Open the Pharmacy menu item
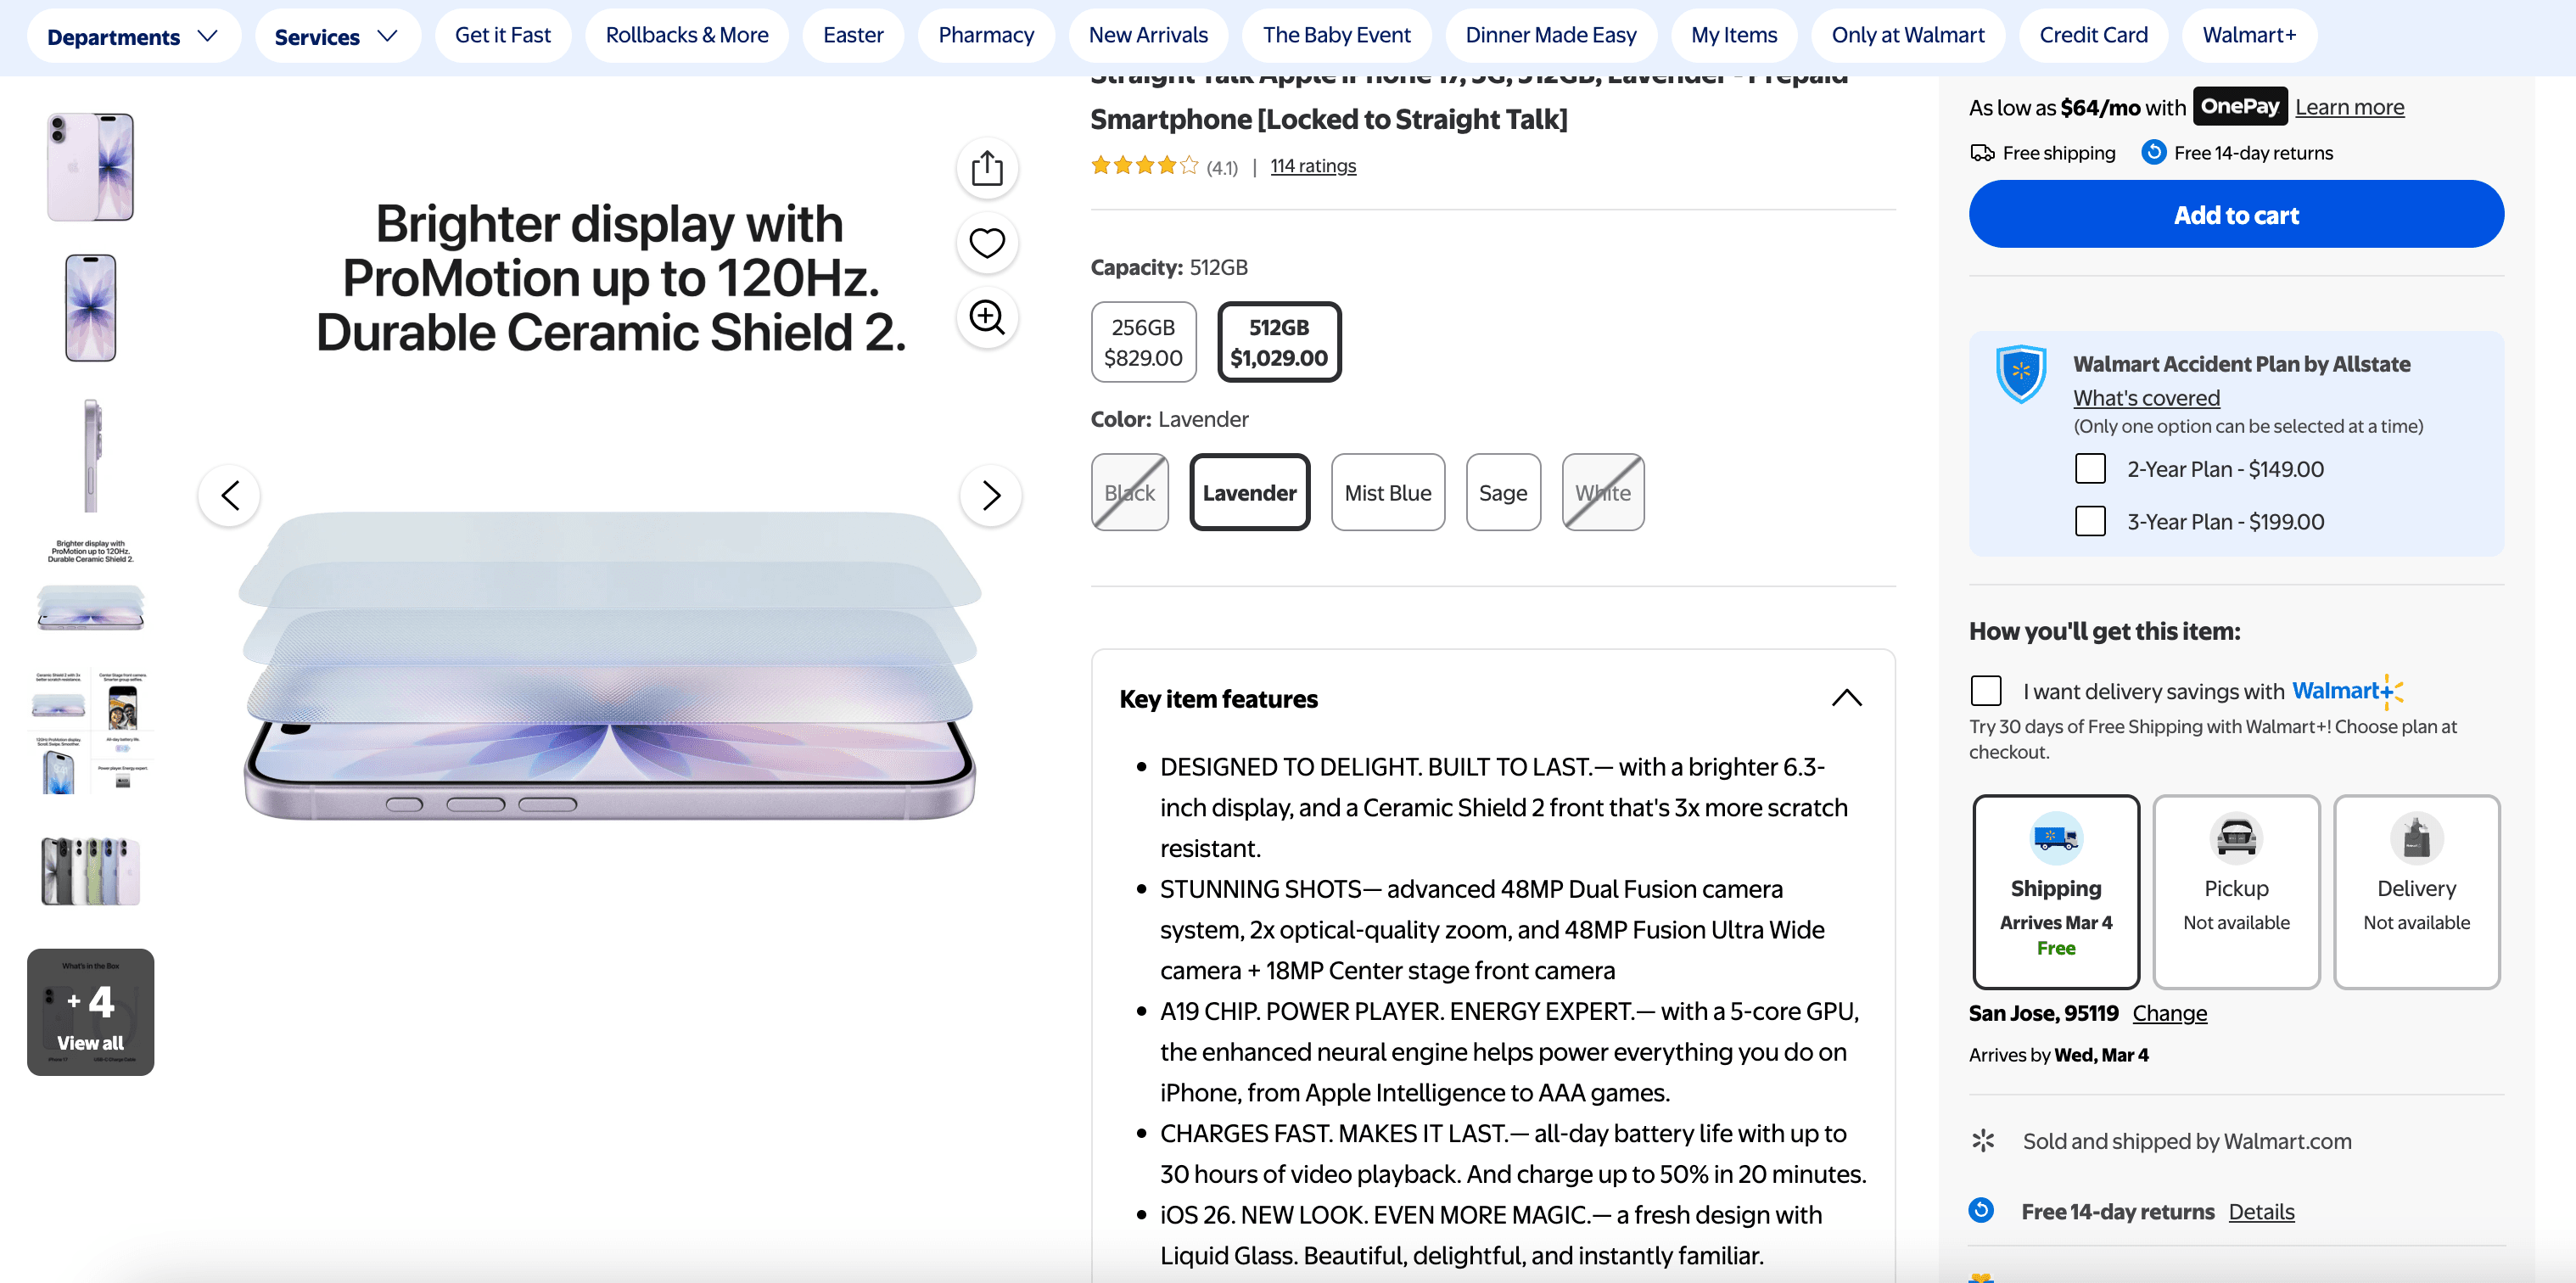 986,35
